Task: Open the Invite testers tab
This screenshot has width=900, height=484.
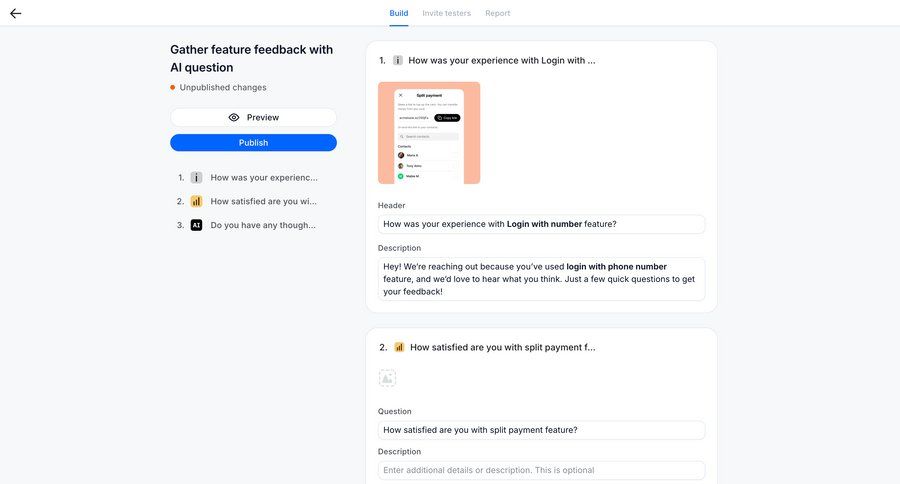Action: pyautogui.click(x=447, y=13)
